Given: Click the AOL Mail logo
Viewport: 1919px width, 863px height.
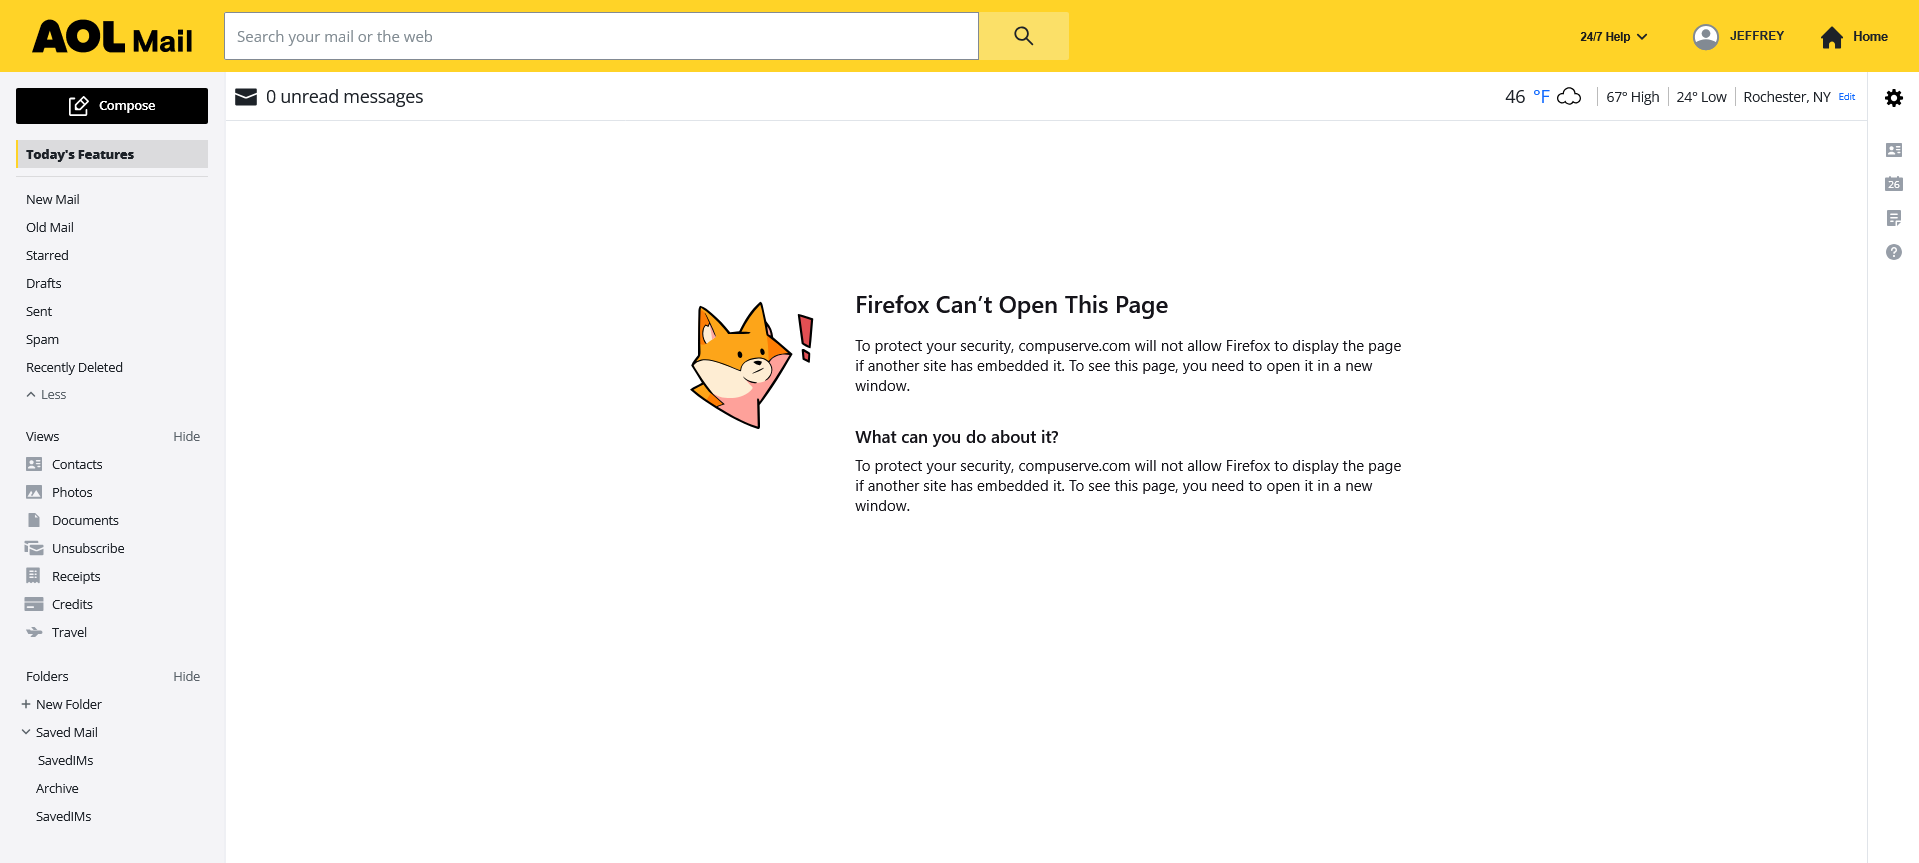Looking at the screenshot, I should [x=112, y=38].
